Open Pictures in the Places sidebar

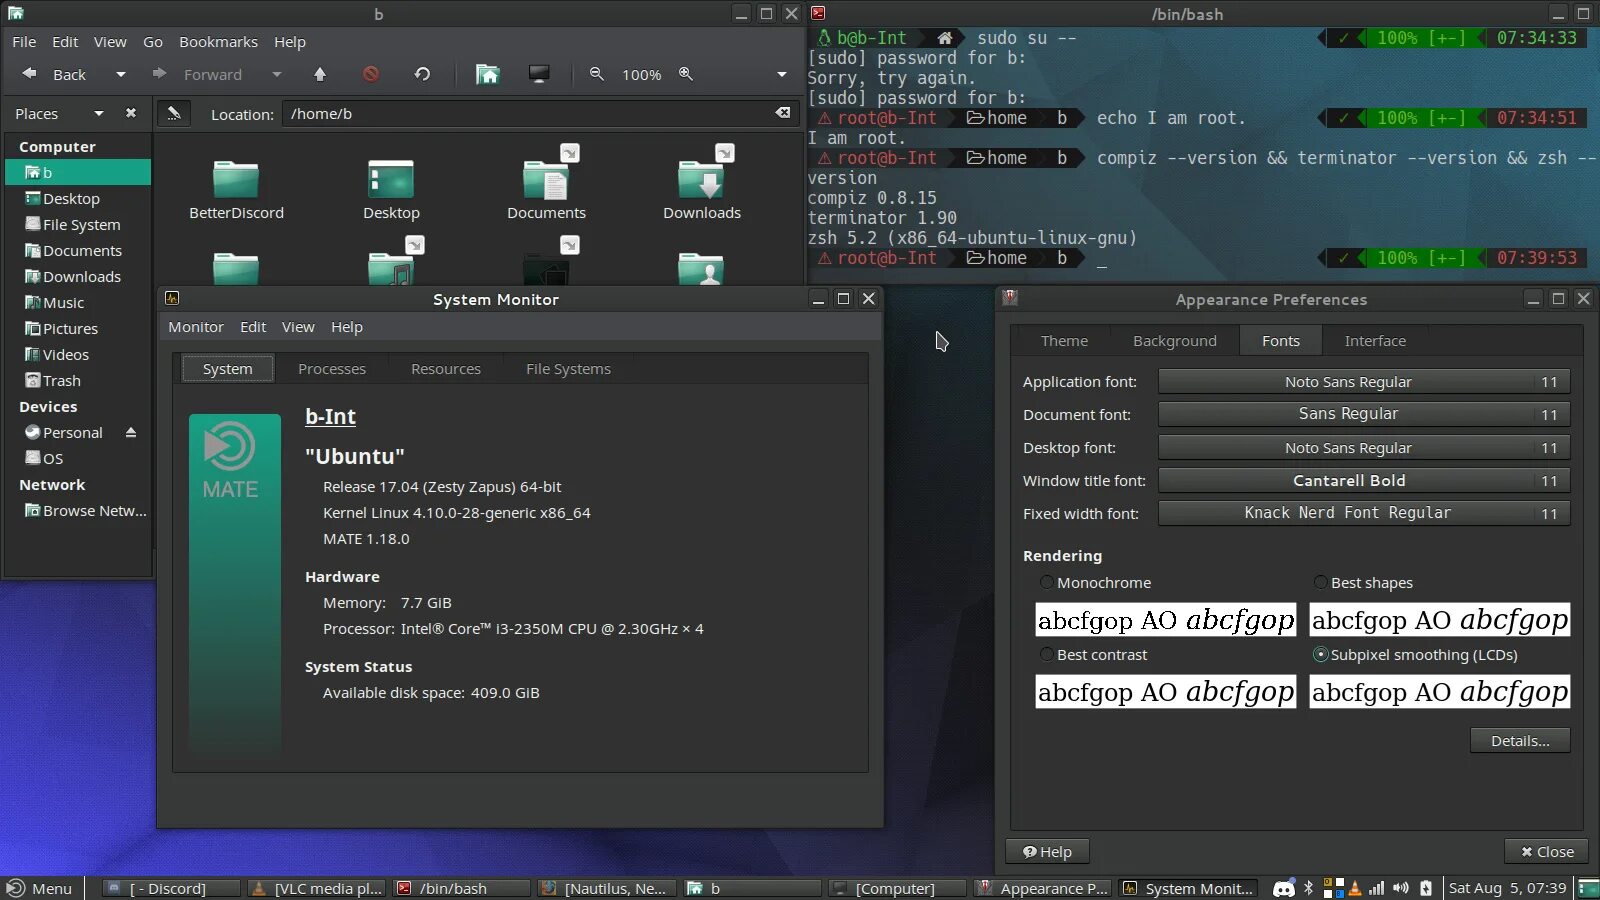click(x=78, y=328)
